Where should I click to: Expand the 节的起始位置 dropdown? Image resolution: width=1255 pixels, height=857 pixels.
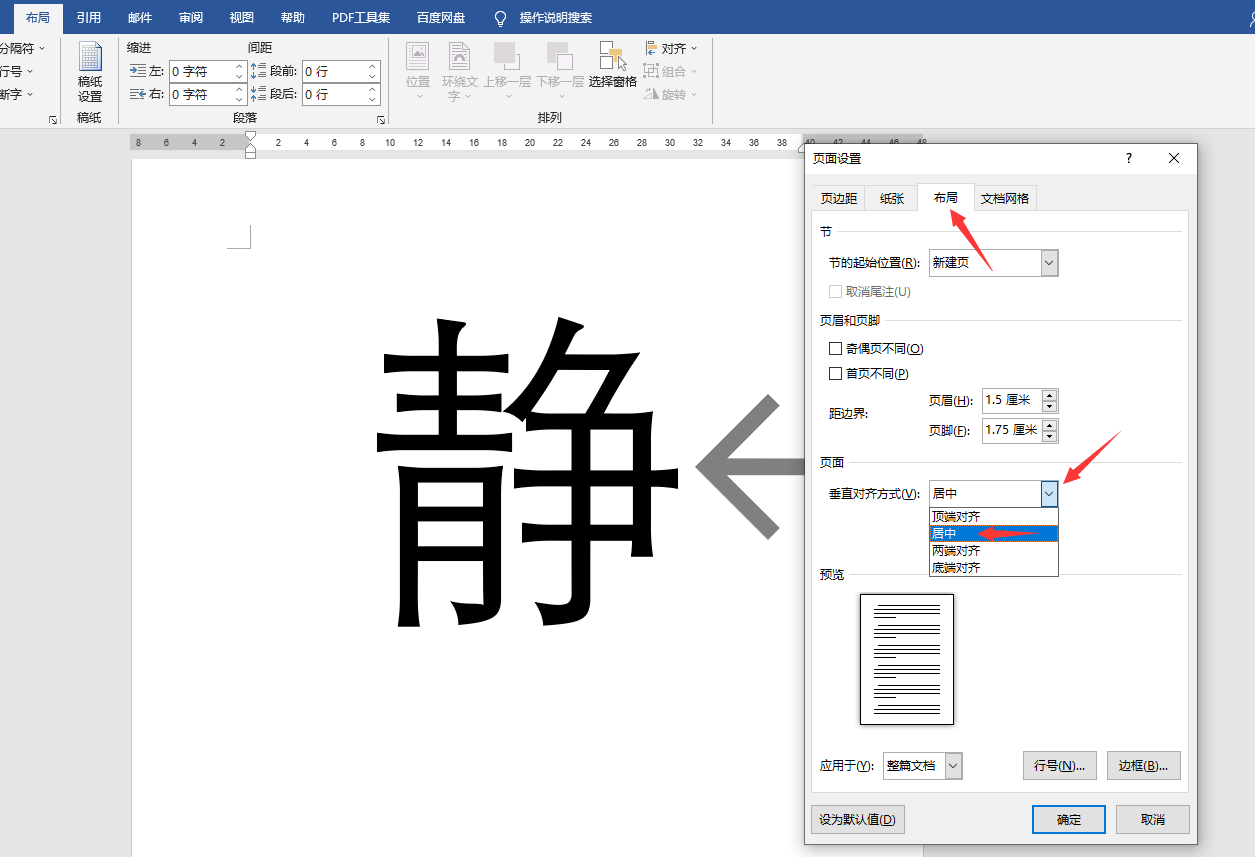[x=1048, y=262]
